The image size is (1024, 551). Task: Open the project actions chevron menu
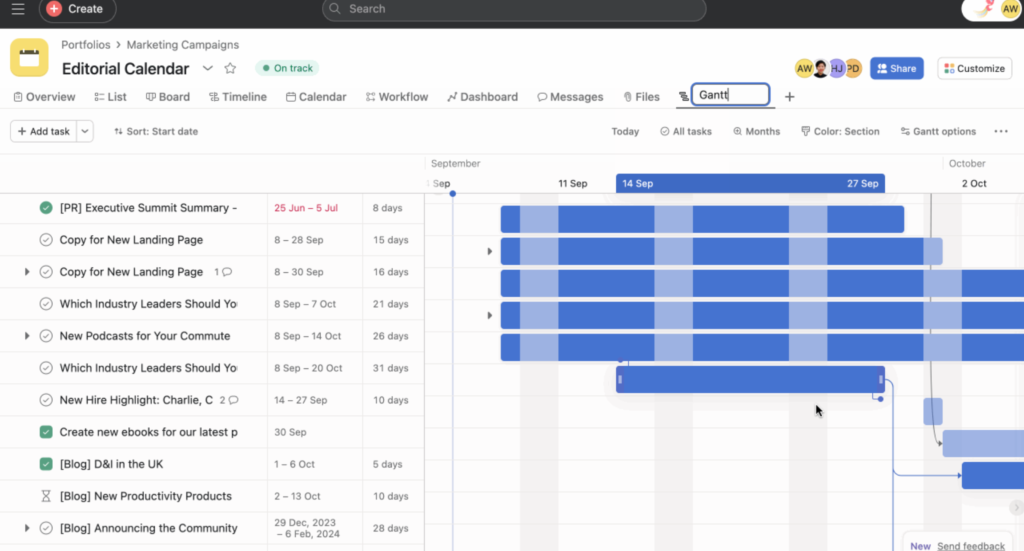[208, 68]
